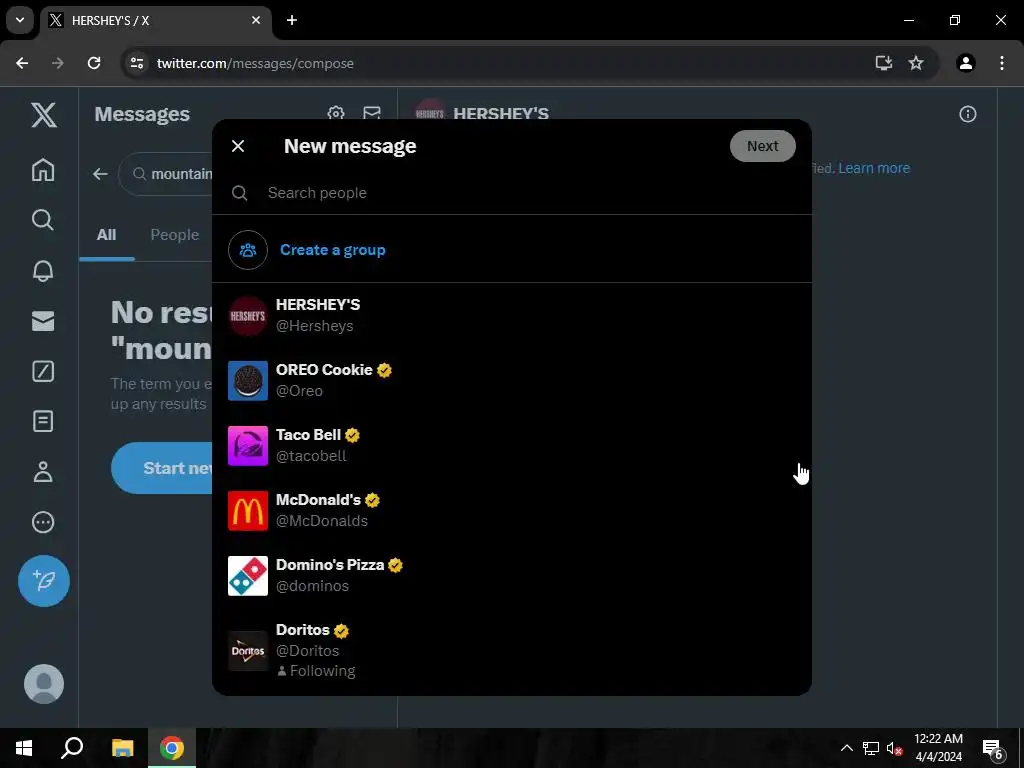Go back from message search results
Viewport: 1024px width, 768px height.
[100, 174]
